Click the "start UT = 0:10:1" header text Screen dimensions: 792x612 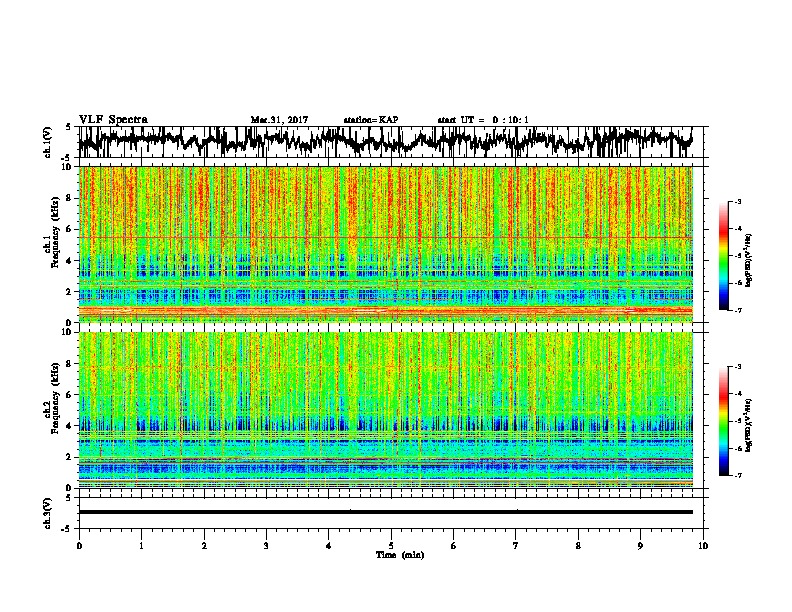[483, 120]
